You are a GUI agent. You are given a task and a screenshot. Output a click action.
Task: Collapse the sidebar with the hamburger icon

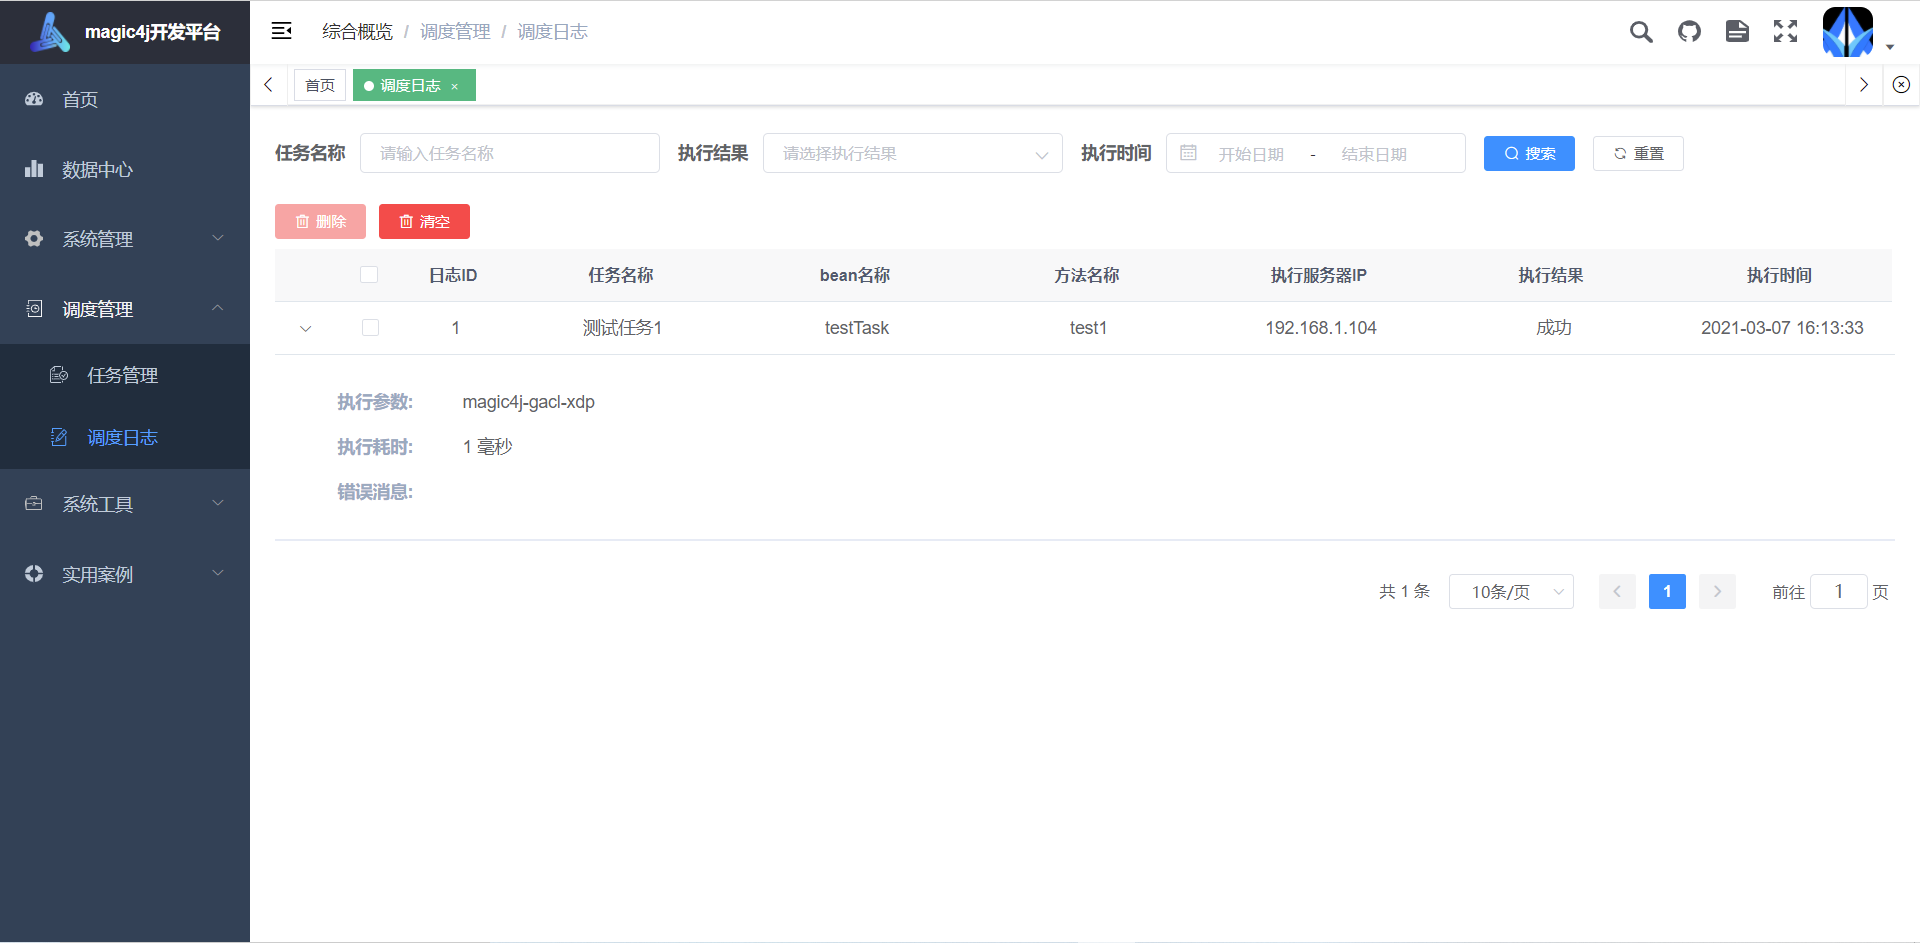pos(282,31)
